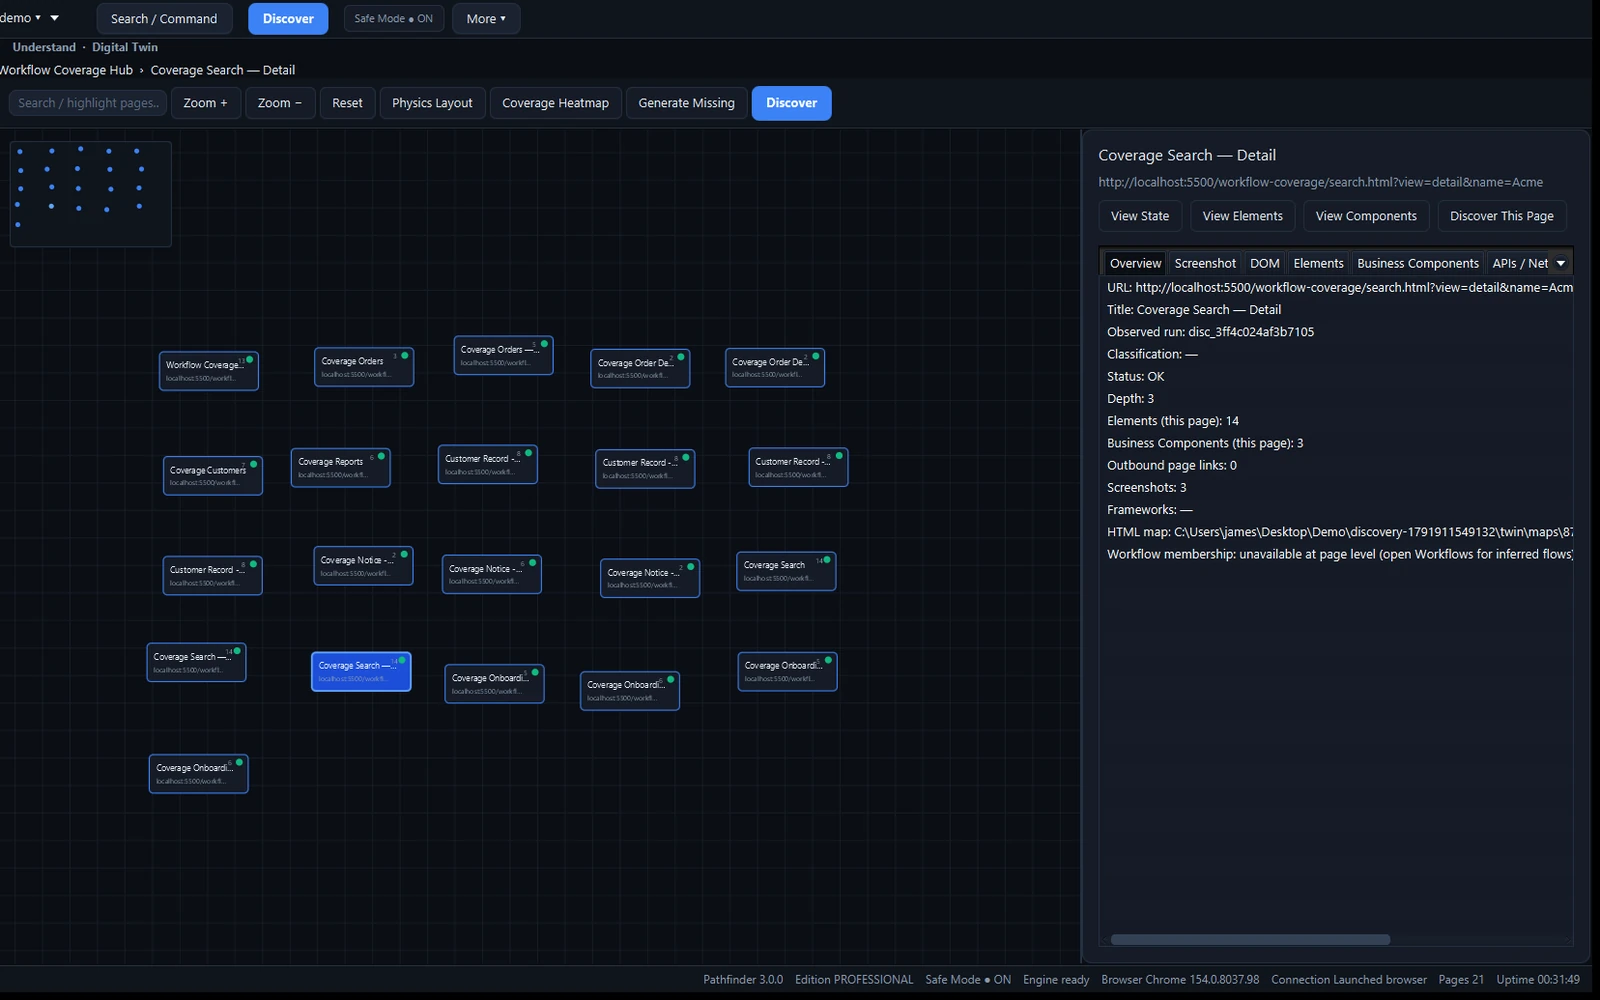Viewport: 1600px width, 1000px height.
Task: Click View Components
Action: 1366,216
